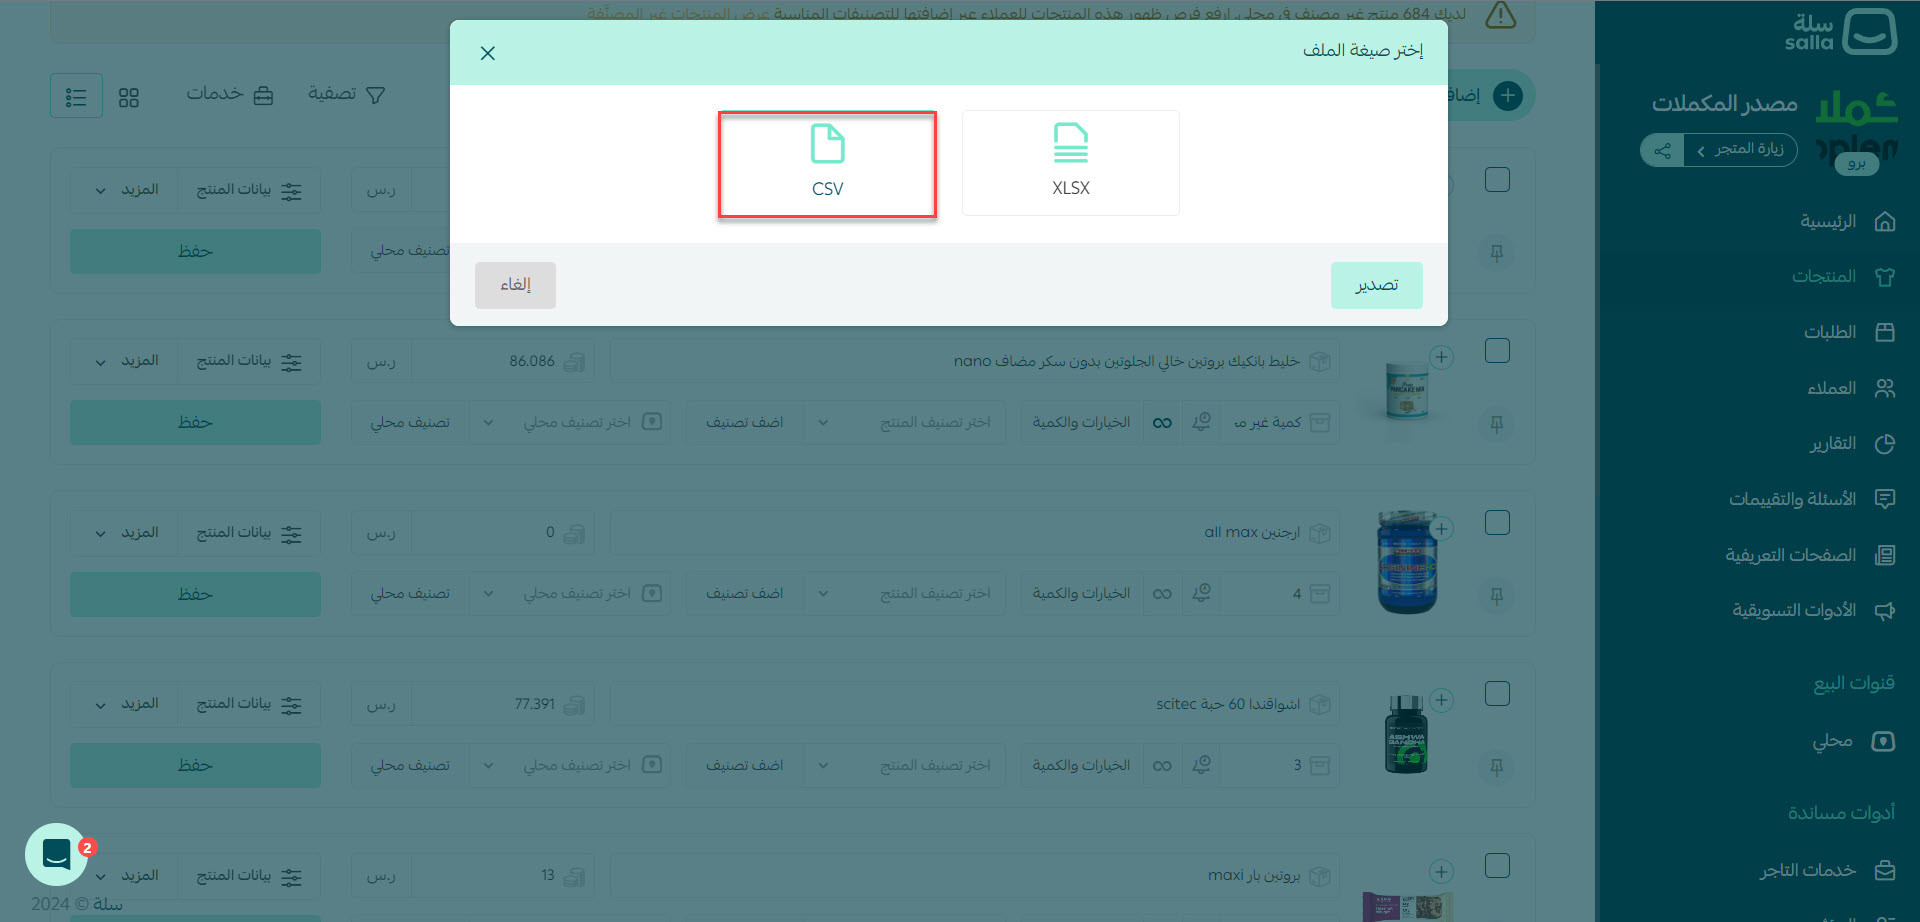Click the add-image plus on the اشواقندا scitec thumbnail
This screenshot has width=1920, height=922.
(1441, 700)
